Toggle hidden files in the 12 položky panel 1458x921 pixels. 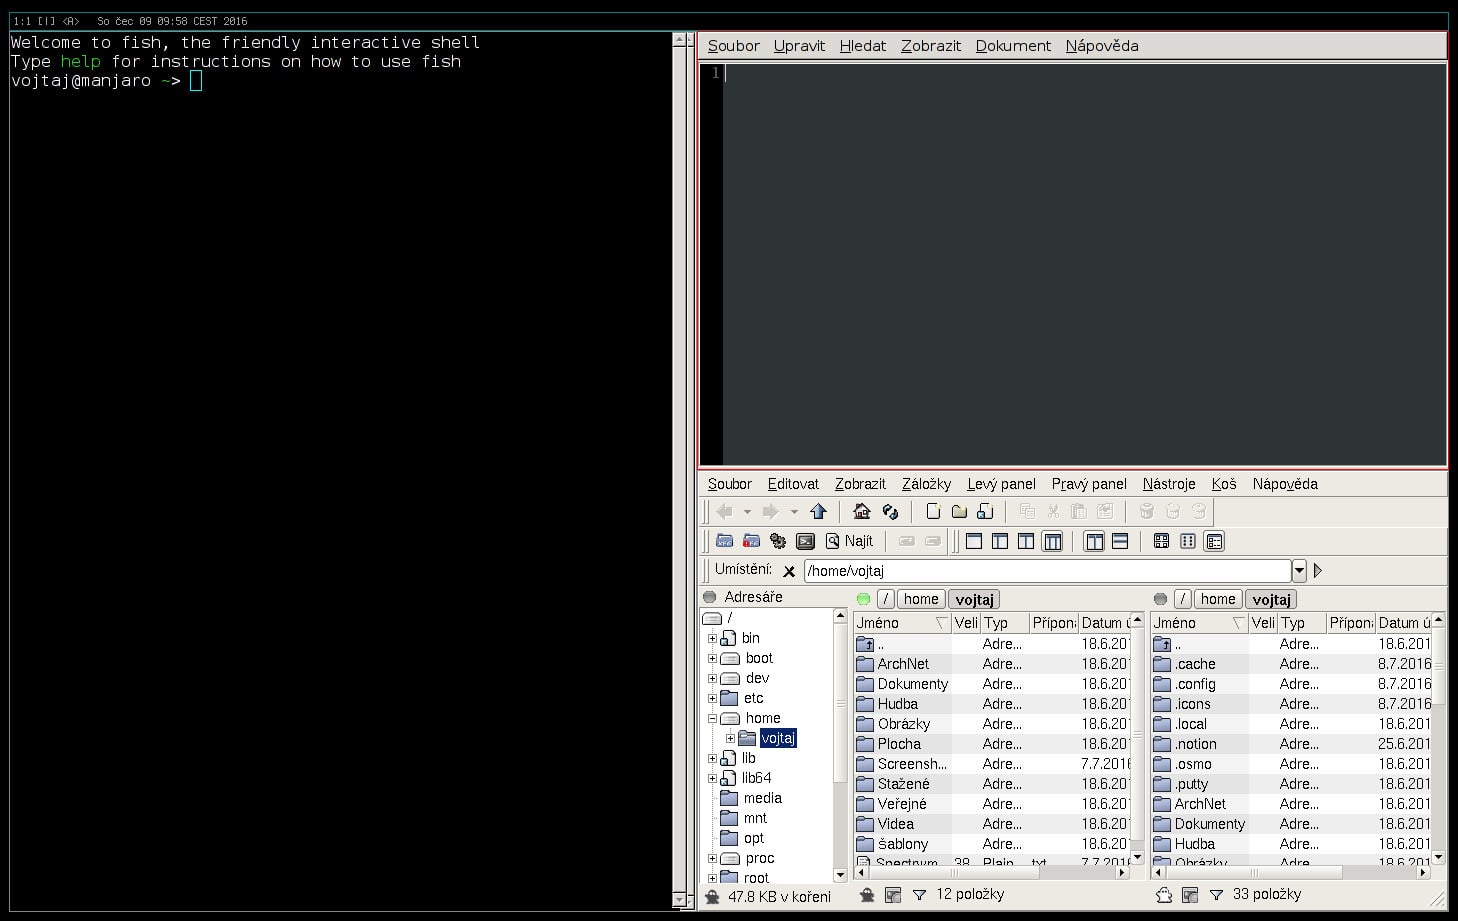[867, 895]
